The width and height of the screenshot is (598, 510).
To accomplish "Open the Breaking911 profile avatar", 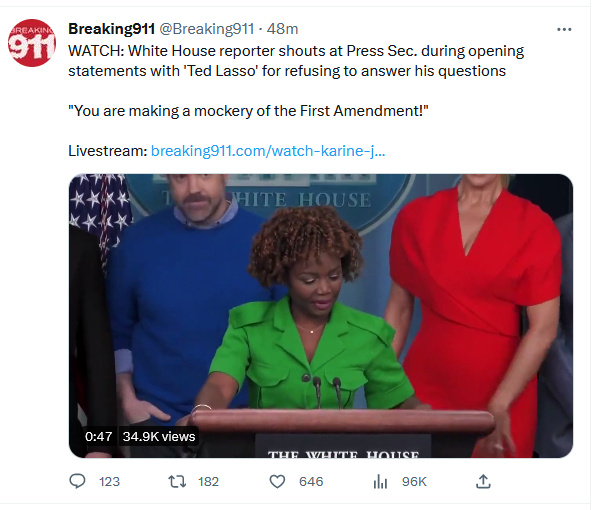I will [x=32, y=43].
